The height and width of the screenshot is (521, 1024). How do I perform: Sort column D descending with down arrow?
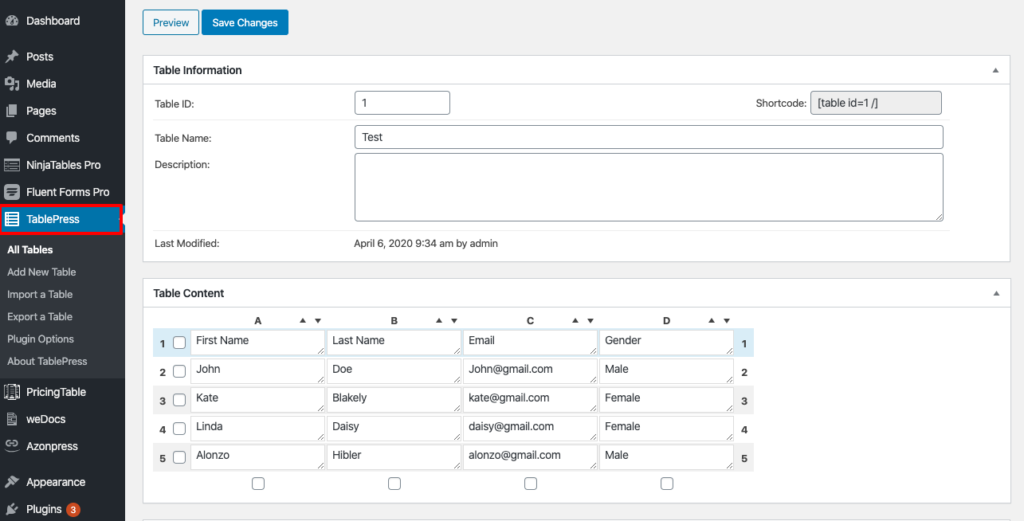(726, 321)
